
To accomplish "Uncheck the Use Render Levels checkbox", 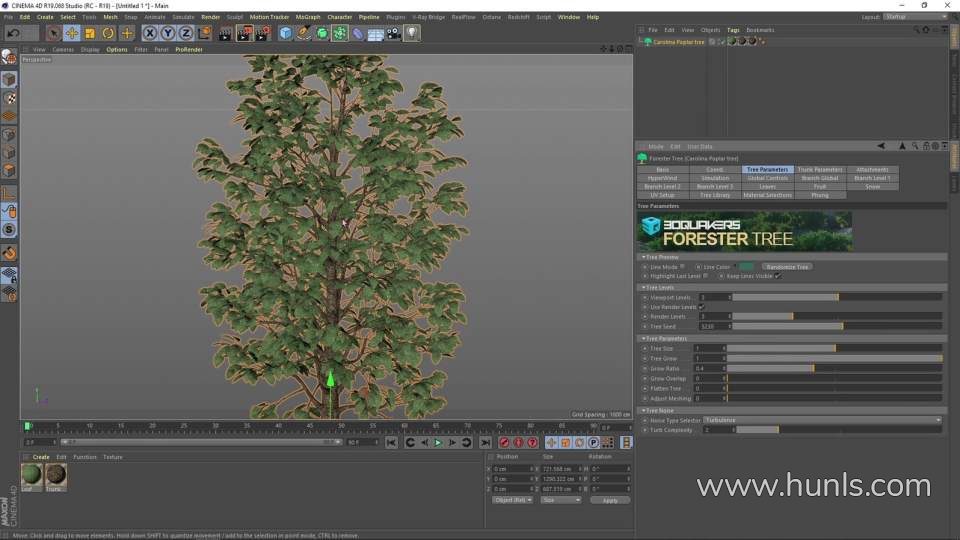I will click(x=701, y=307).
